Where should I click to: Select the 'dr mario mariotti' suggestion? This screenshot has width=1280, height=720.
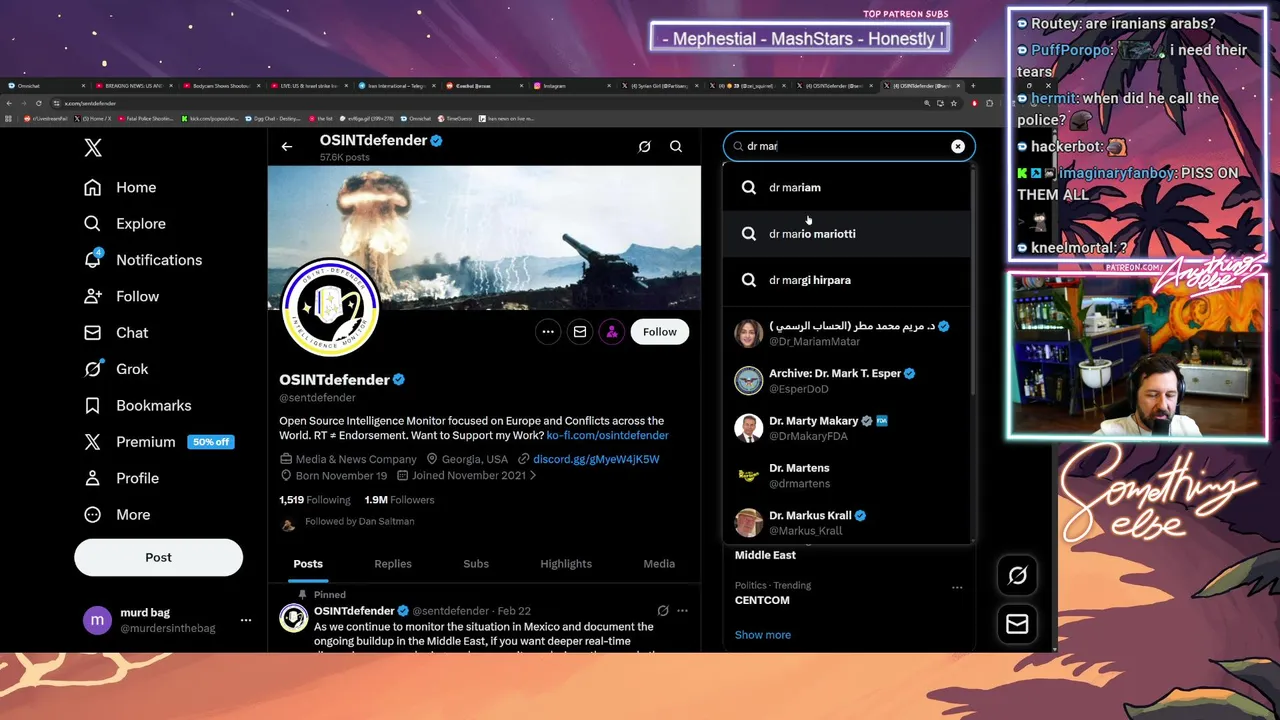(x=846, y=234)
